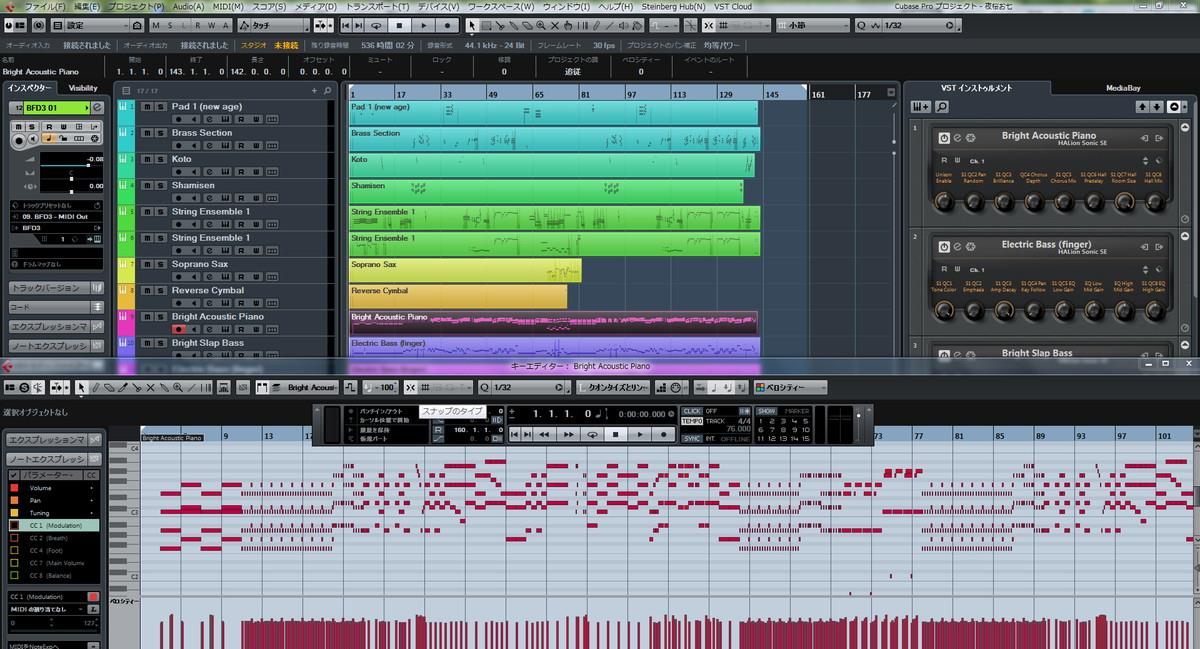This screenshot has width=1200, height=649.
Task: Select the Draw pencil tool in key editor toolbar
Action: [x=96, y=387]
